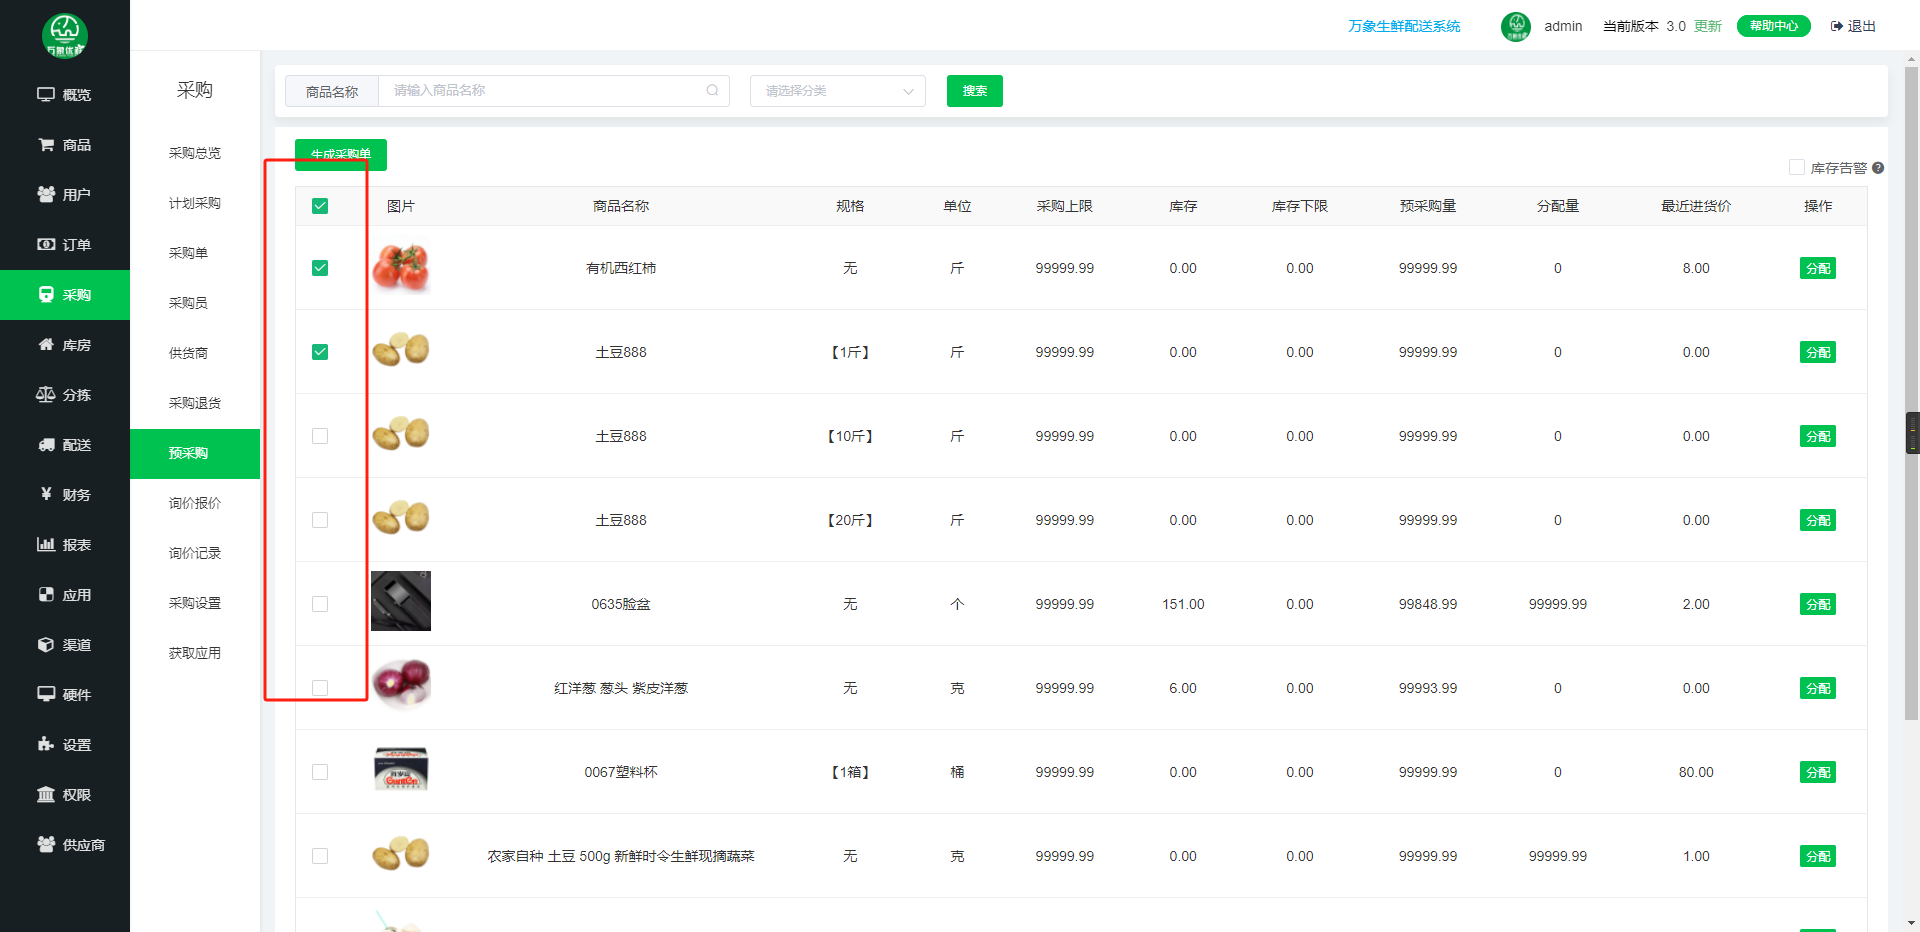Click the 商品 shopping cart icon
Viewport: 1920px width, 932px height.
point(46,144)
